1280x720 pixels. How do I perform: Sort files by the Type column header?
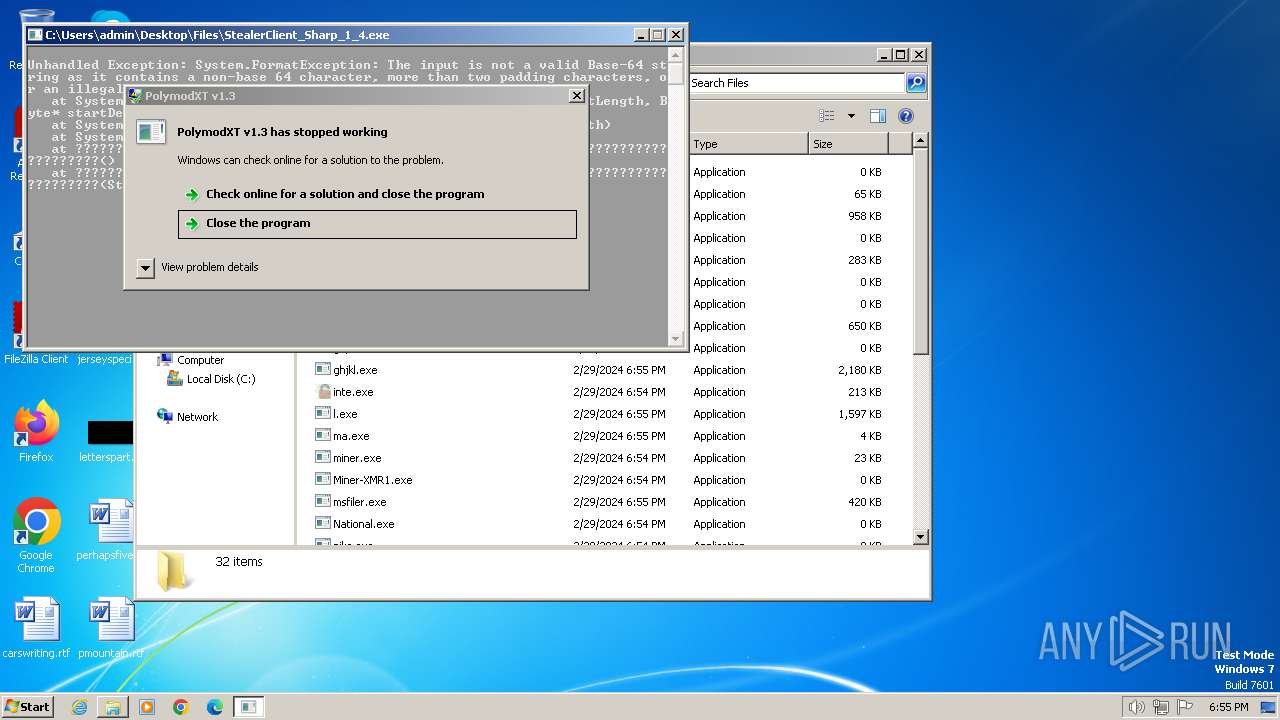pyautogui.click(x=748, y=144)
